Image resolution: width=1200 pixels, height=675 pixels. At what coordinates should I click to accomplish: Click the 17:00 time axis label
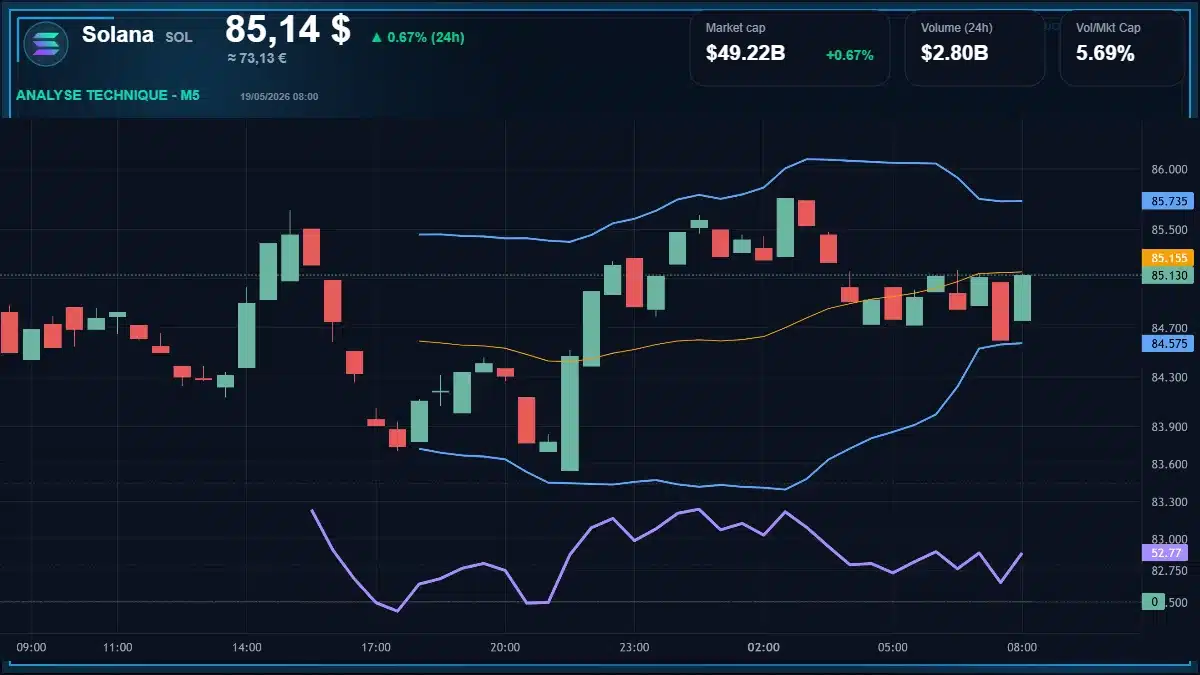click(x=376, y=647)
